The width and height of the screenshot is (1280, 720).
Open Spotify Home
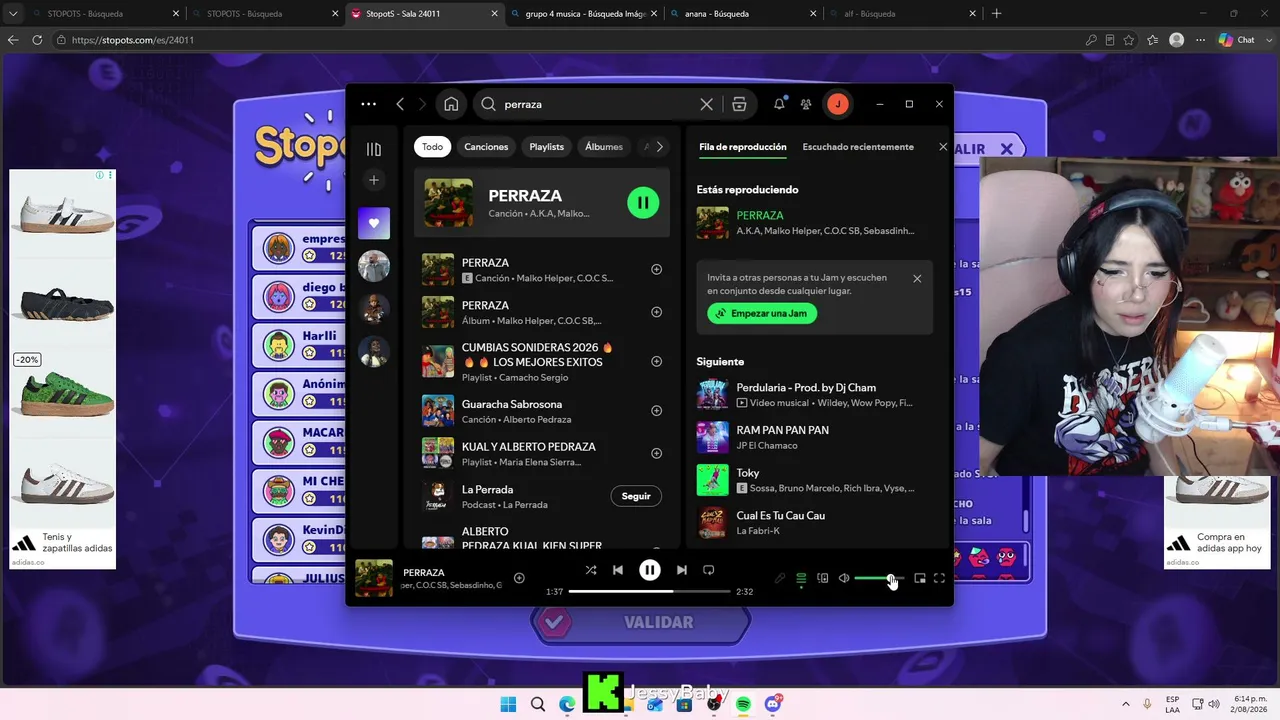[x=451, y=104]
